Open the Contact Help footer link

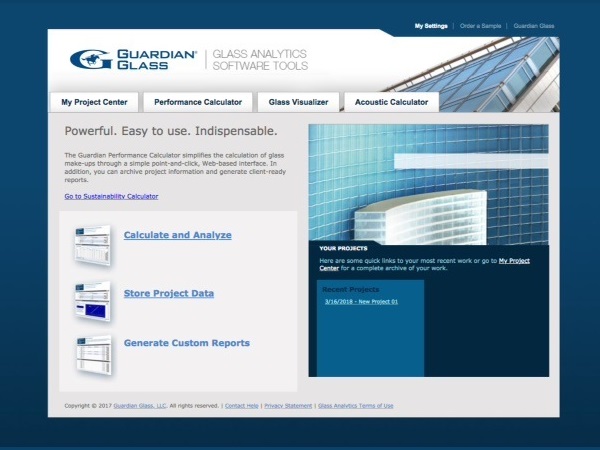pyautogui.click(x=241, y=406)
